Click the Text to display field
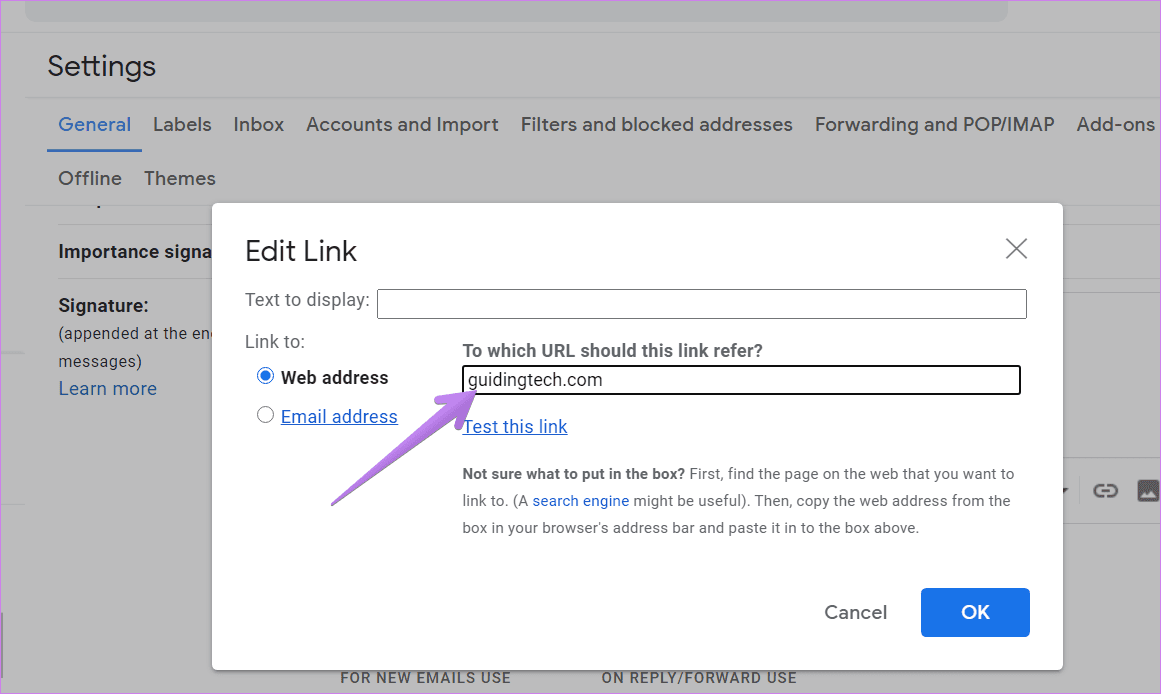This screenshot has width=1161, height=694. point(702,304)
